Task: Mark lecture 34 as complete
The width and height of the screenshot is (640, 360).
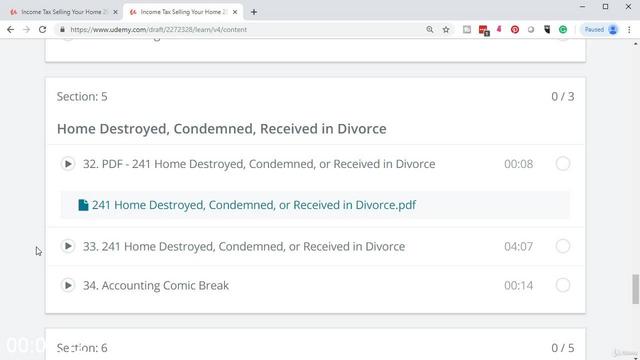Action: tap(562, 285)
